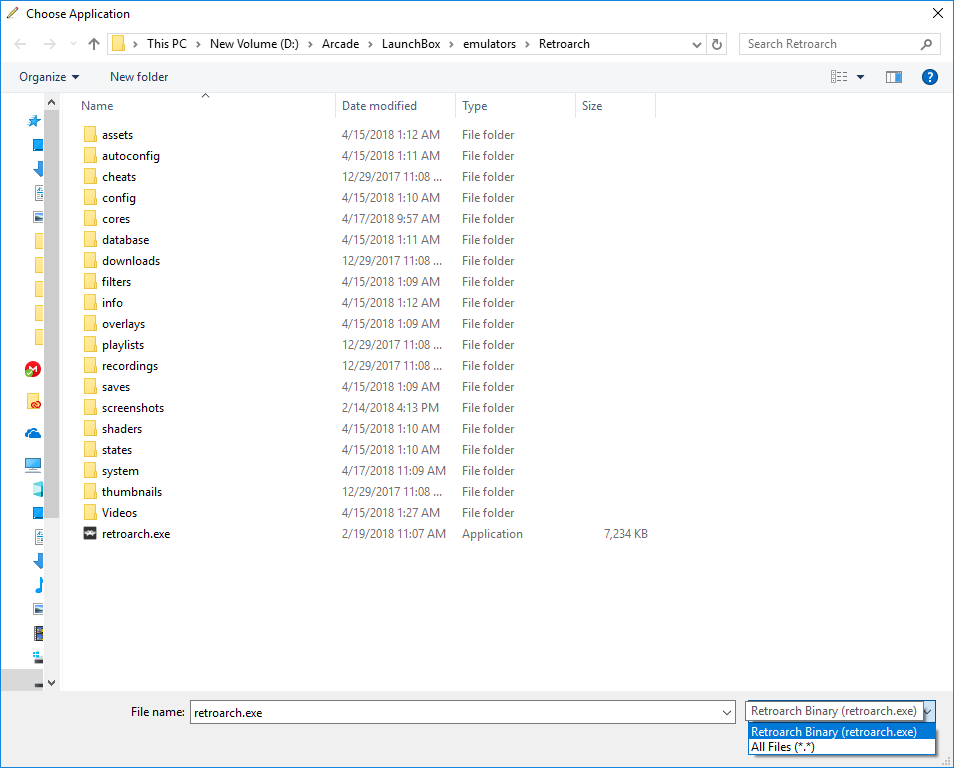Refresh the Retroarch folder view
This screenshot has width=954, height=768.
click(717, 44)
